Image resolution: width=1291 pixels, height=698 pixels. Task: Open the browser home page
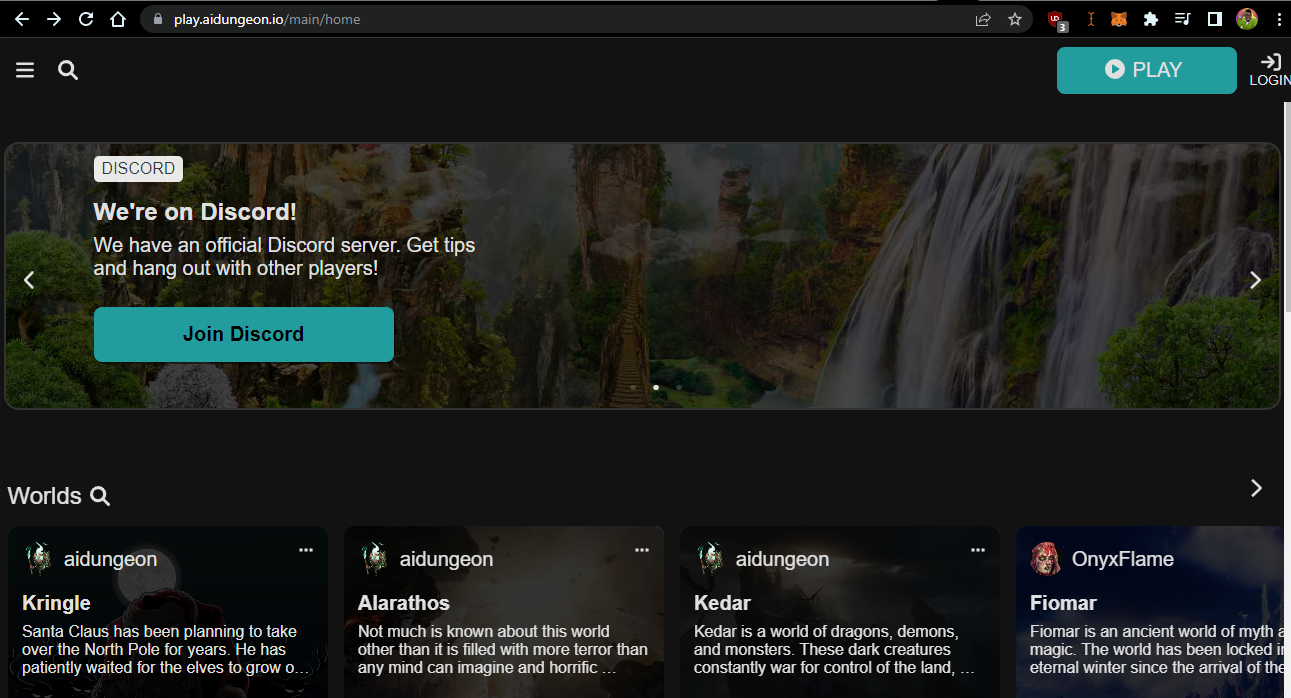[118, 19]
